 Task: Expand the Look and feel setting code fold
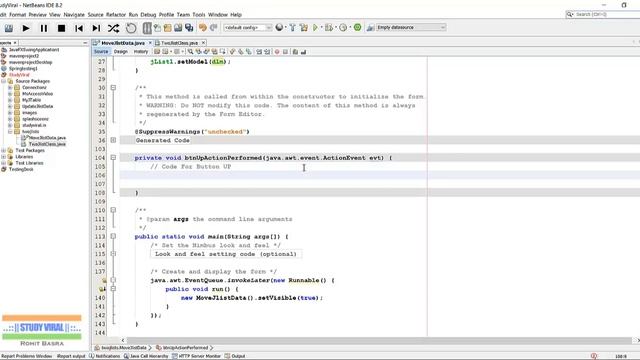coord(113,254)
